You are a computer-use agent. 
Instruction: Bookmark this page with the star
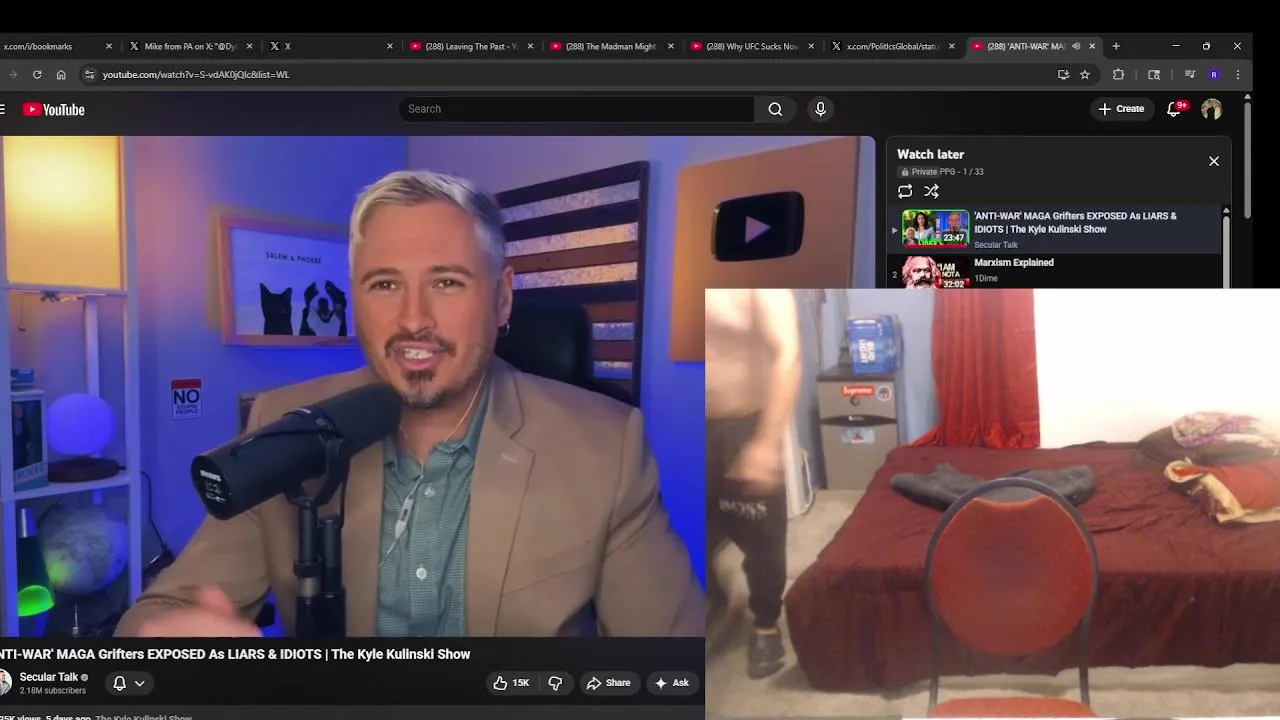(1085, 74)
